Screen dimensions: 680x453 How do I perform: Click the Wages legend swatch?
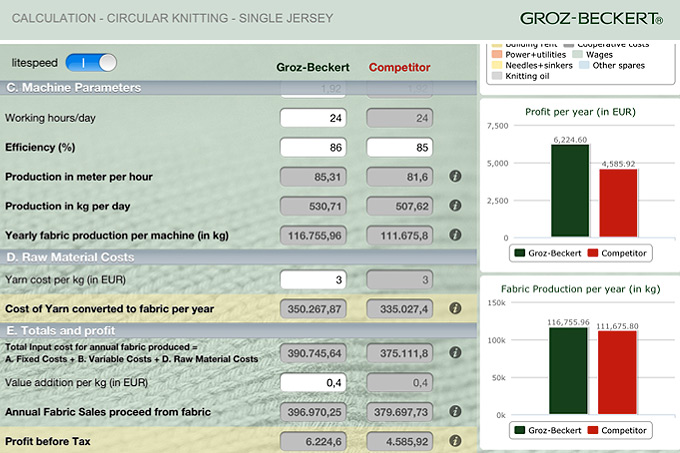tap(577, 54)
